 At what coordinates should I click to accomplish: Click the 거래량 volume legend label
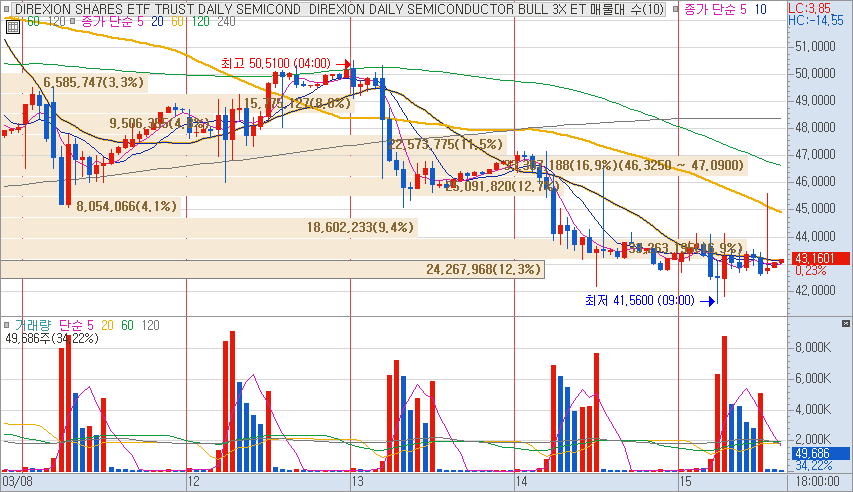(33, 325)
